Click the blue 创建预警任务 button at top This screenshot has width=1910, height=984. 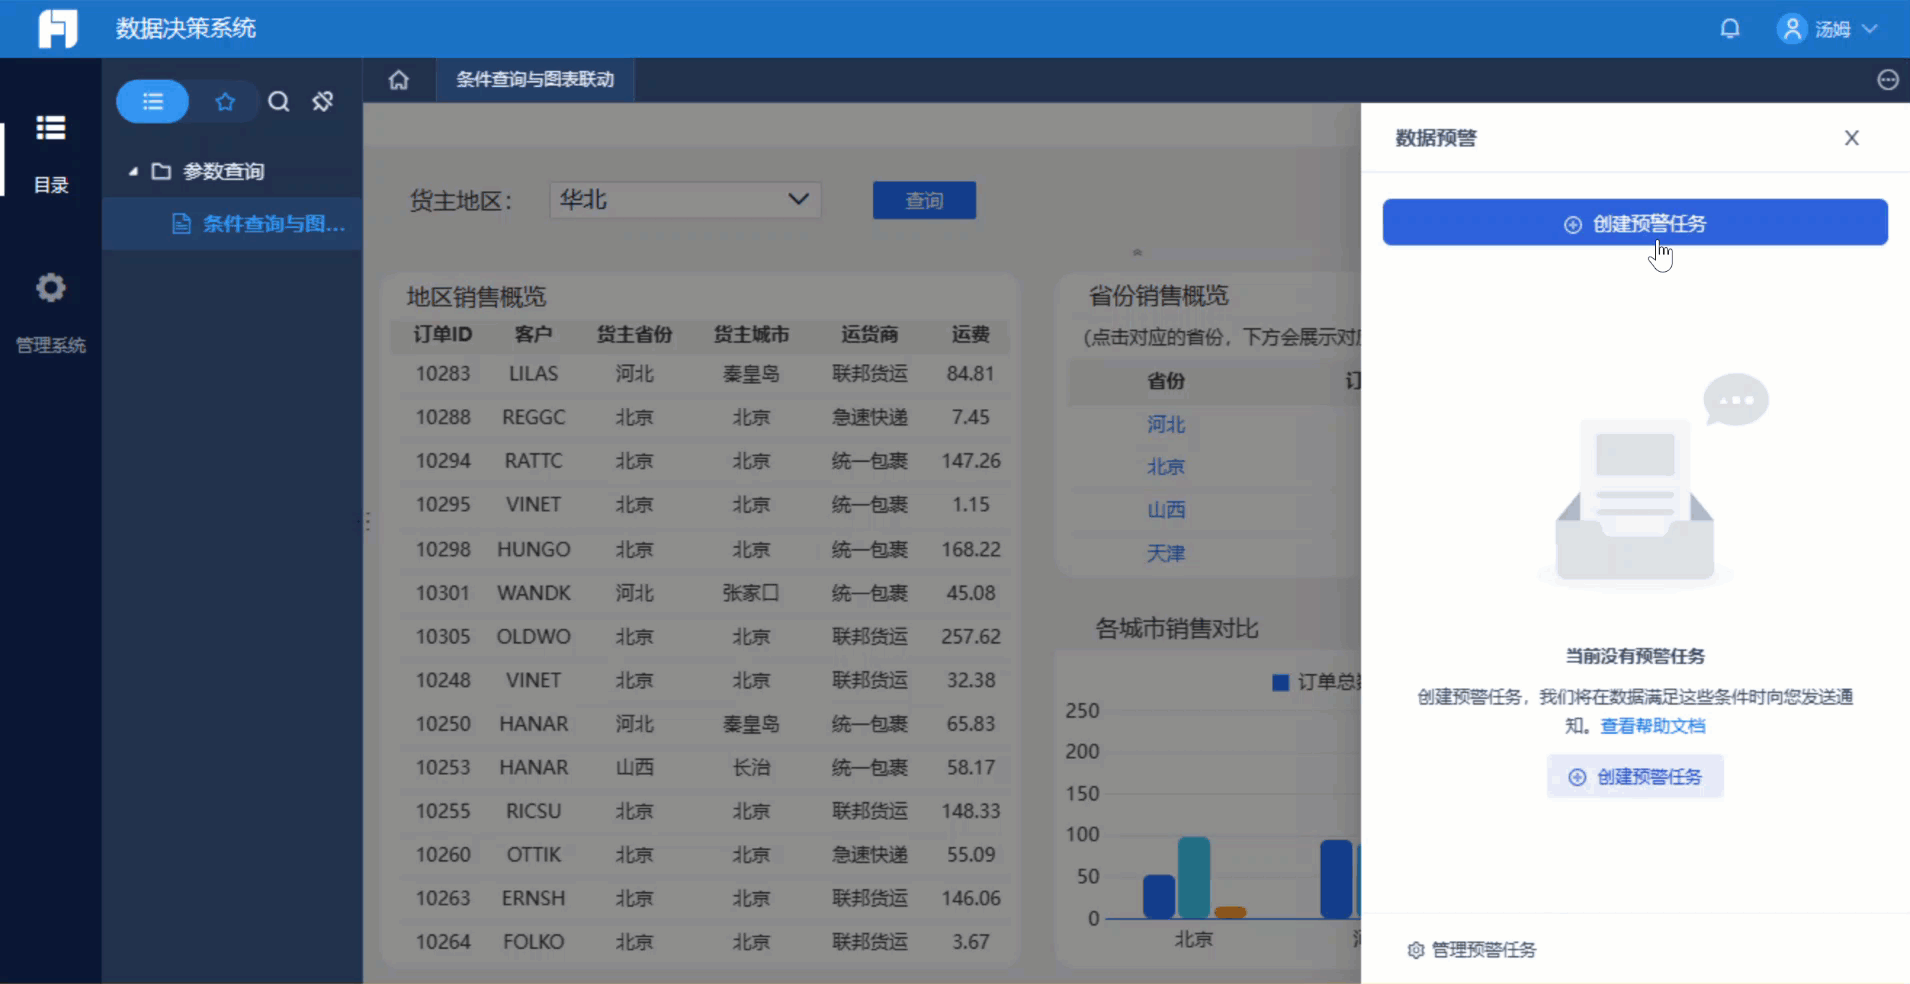(1634, 223)
